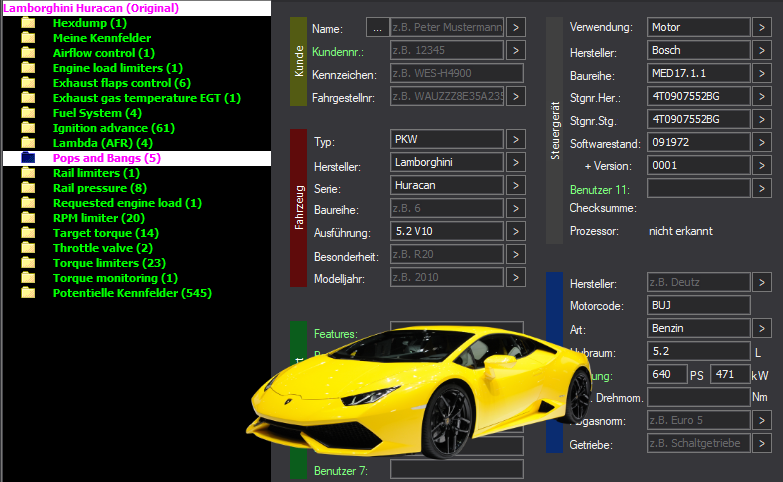The height and width of the screenshot is (482, 783).
Task: Open arrow list beside Softwarestand 091972
Action: (762, 142)
